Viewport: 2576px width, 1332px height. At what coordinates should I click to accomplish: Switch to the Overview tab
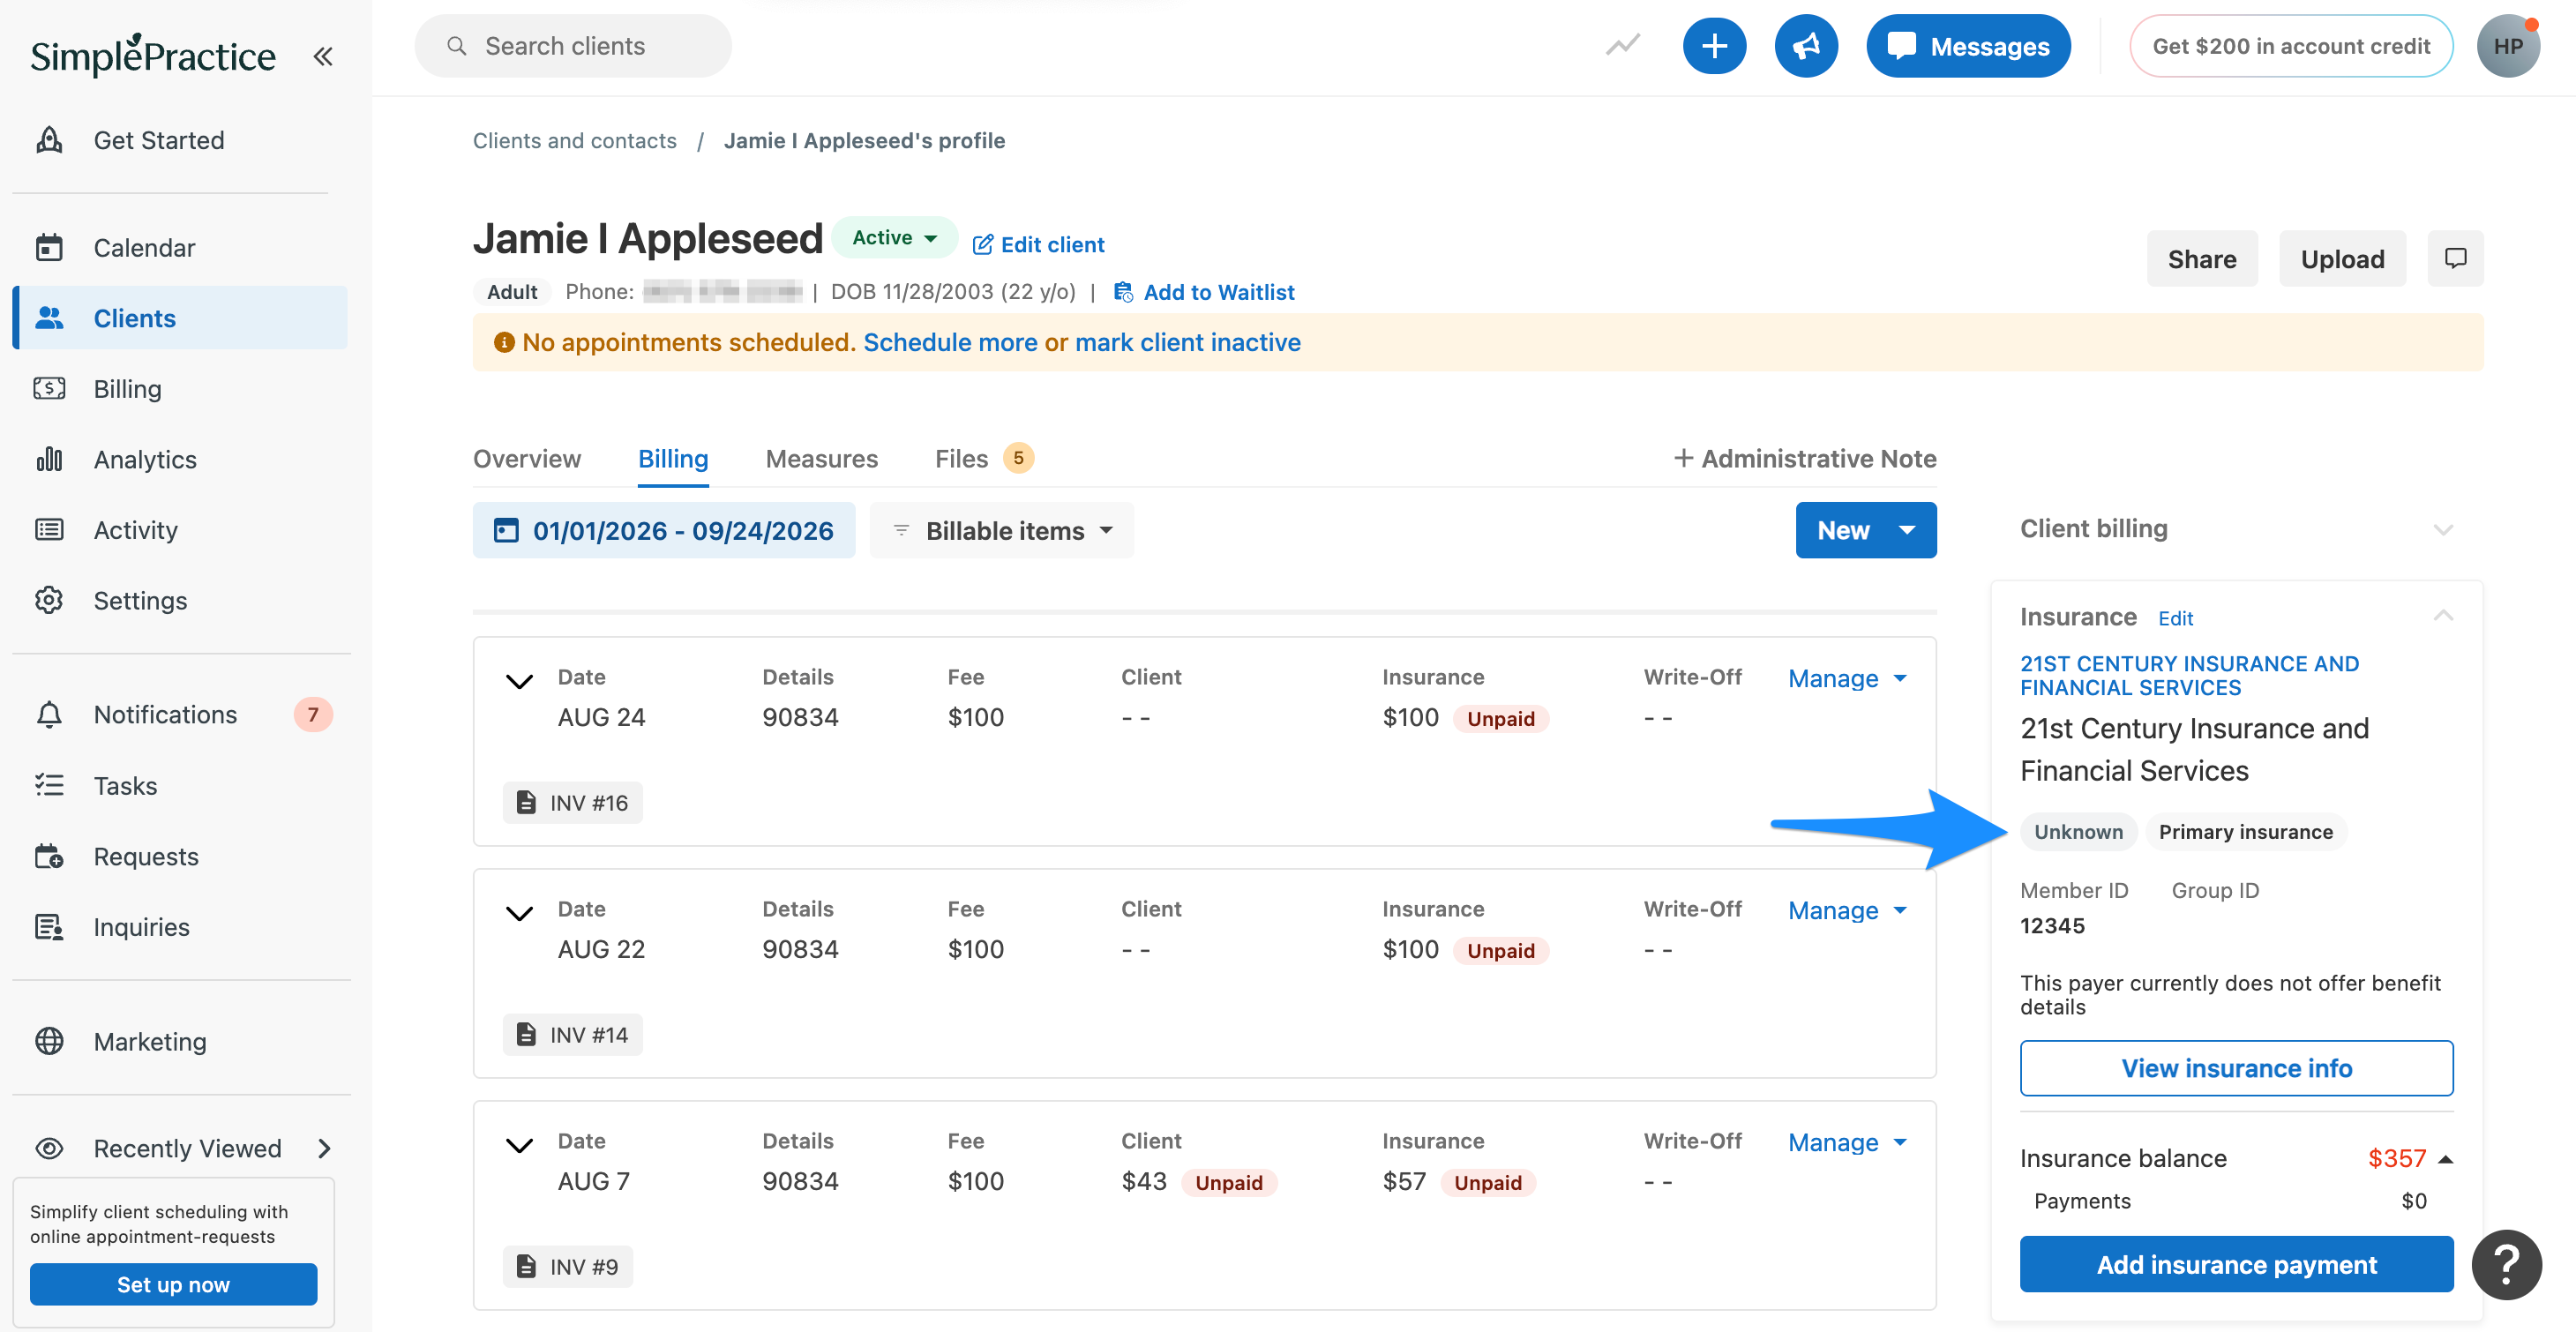click(x=526, y=459)
